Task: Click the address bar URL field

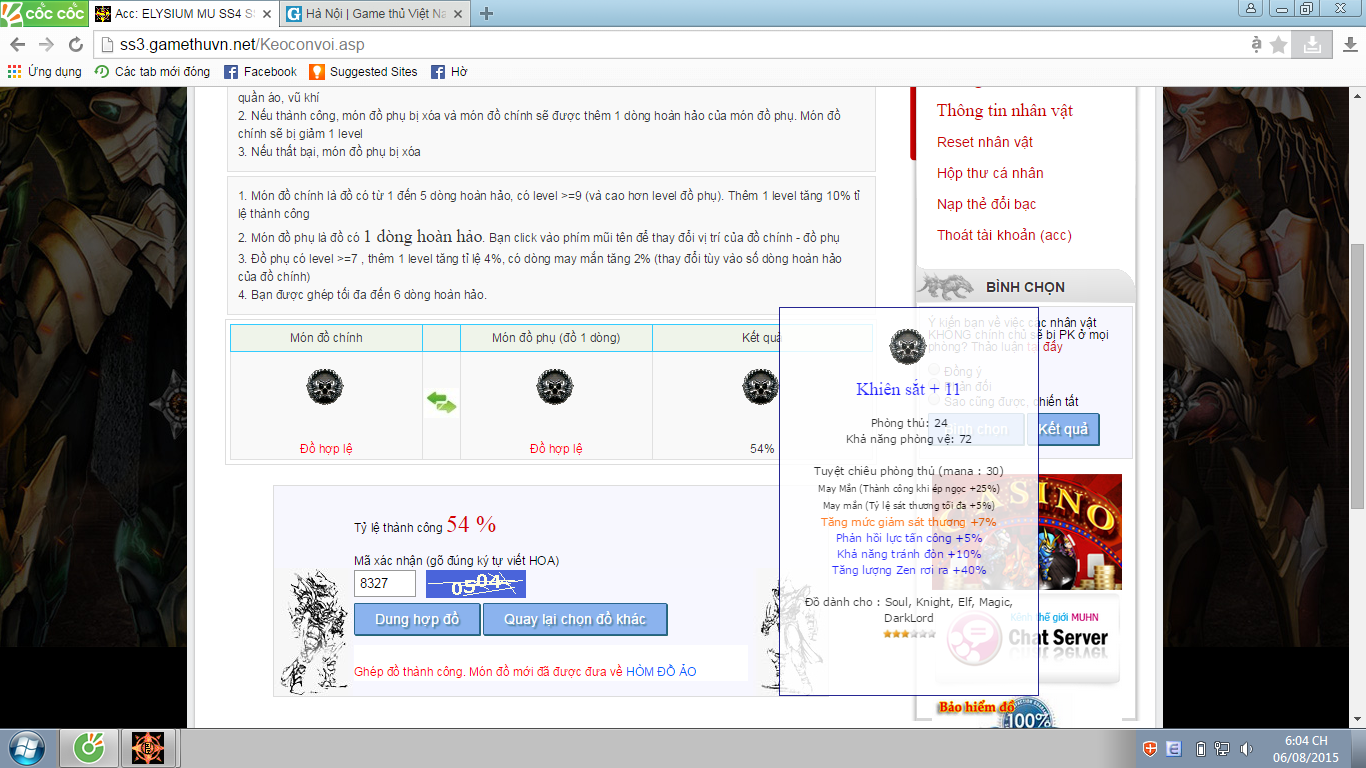Action: click(670, 45)
